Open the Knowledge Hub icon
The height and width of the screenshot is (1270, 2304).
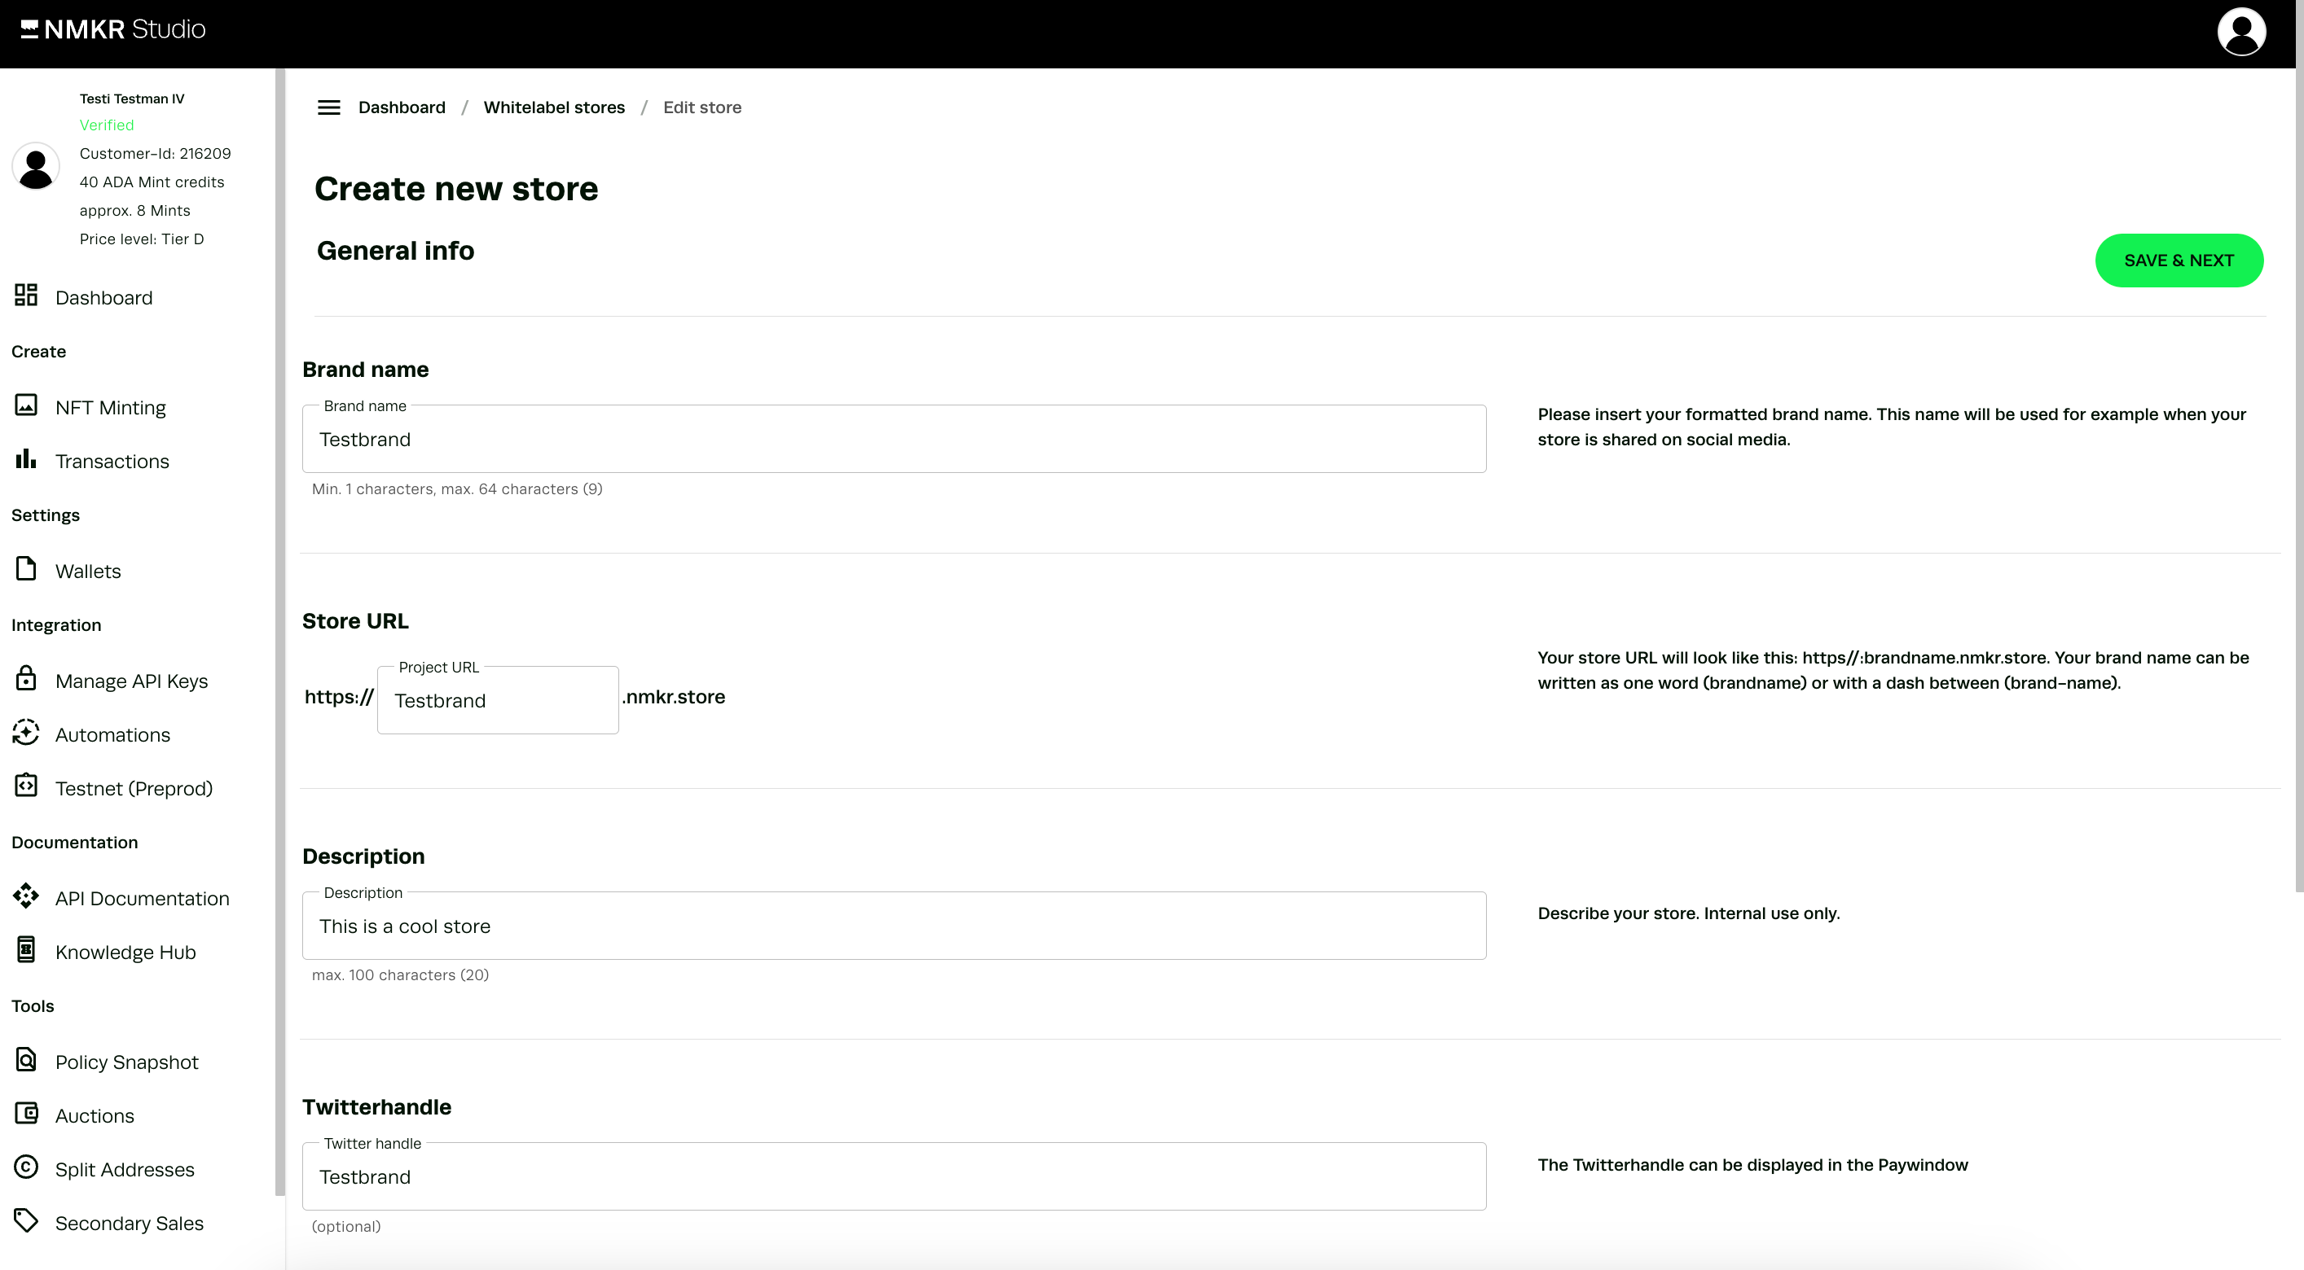pos(26,950)
